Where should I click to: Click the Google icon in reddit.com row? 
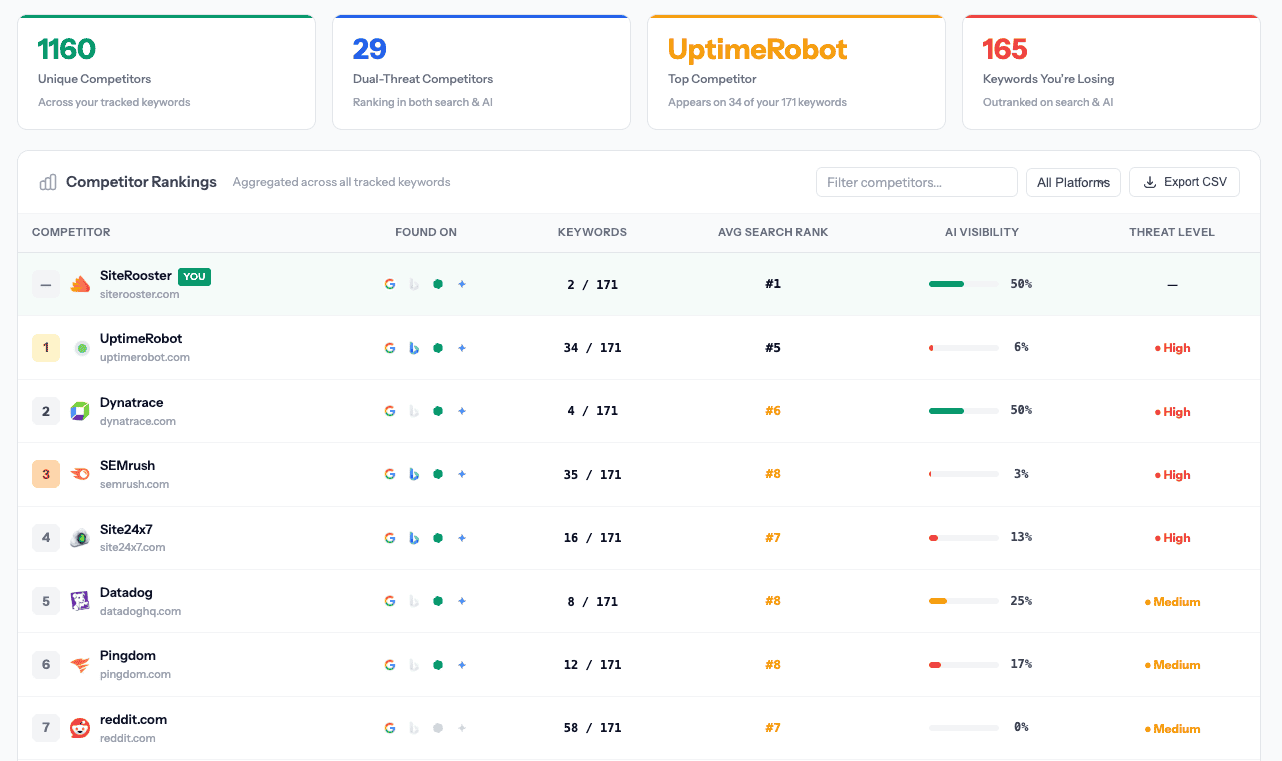pyautogui.click(x=390, y=728)
